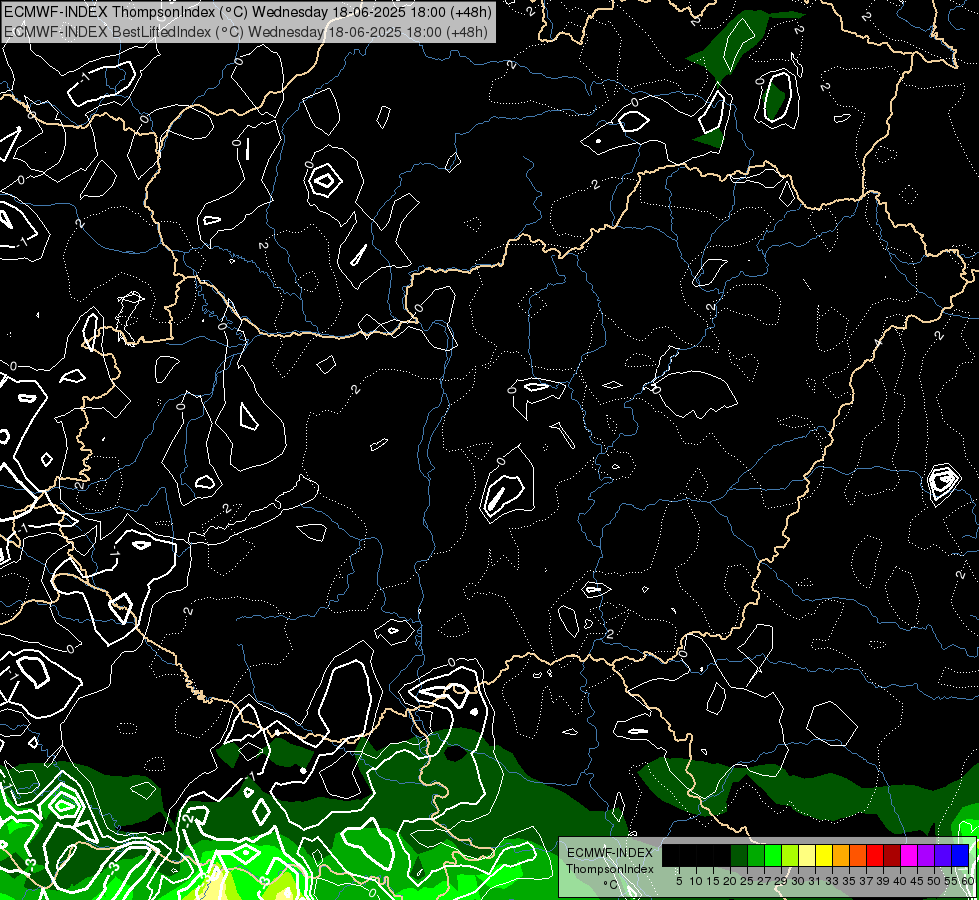Click the legend scale value 10
The width and height of the screenshot is (979, 900).
(696, 881)
